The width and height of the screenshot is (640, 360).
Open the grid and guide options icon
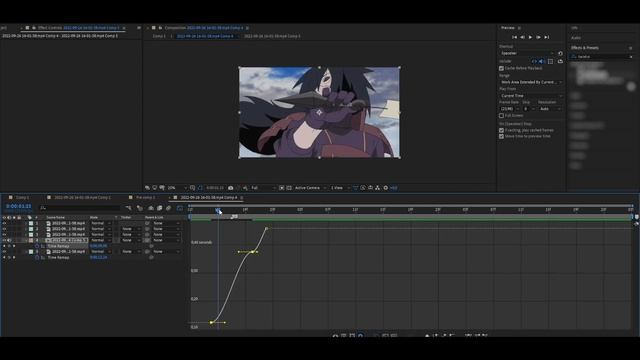tap(193, 188)
